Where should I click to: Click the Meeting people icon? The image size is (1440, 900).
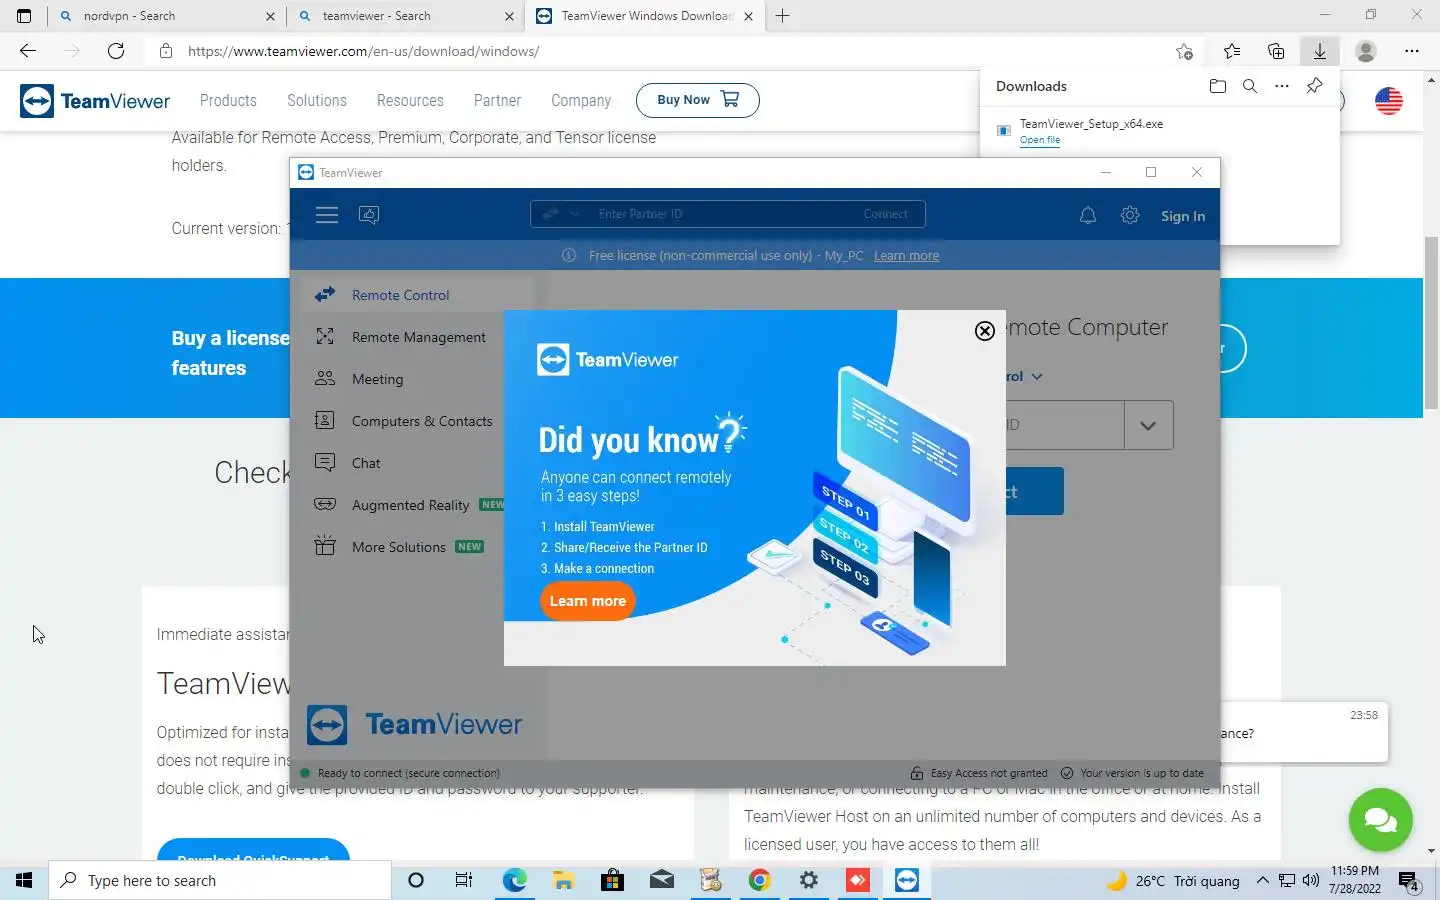coord(325,378)
